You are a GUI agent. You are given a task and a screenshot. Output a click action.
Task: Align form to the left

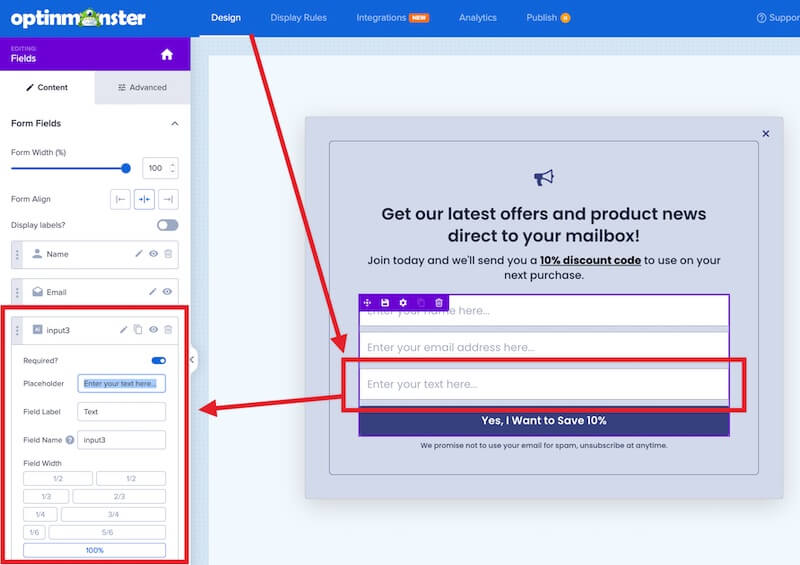click(120, 199)
